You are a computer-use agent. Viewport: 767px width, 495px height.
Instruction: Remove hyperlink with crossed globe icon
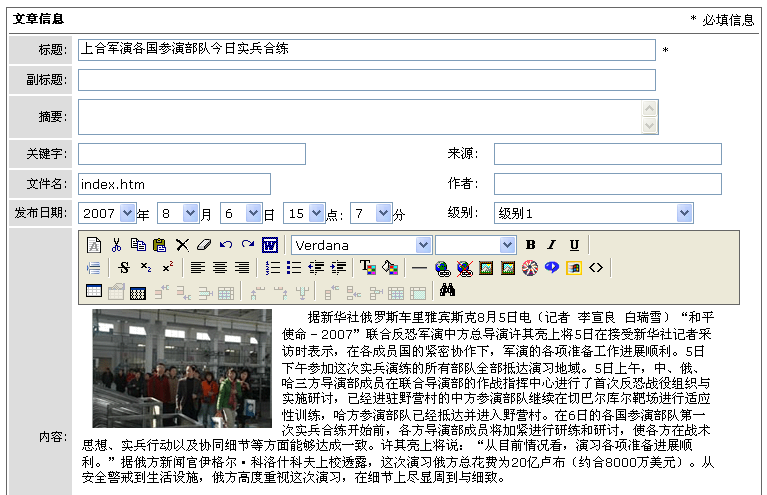464,268
